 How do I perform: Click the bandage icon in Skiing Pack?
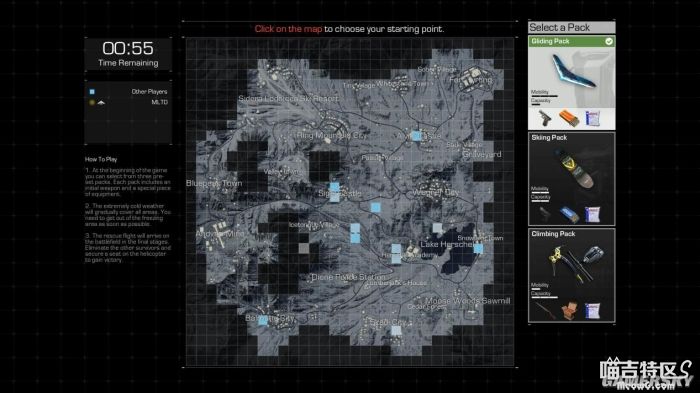tap(593, 214)
